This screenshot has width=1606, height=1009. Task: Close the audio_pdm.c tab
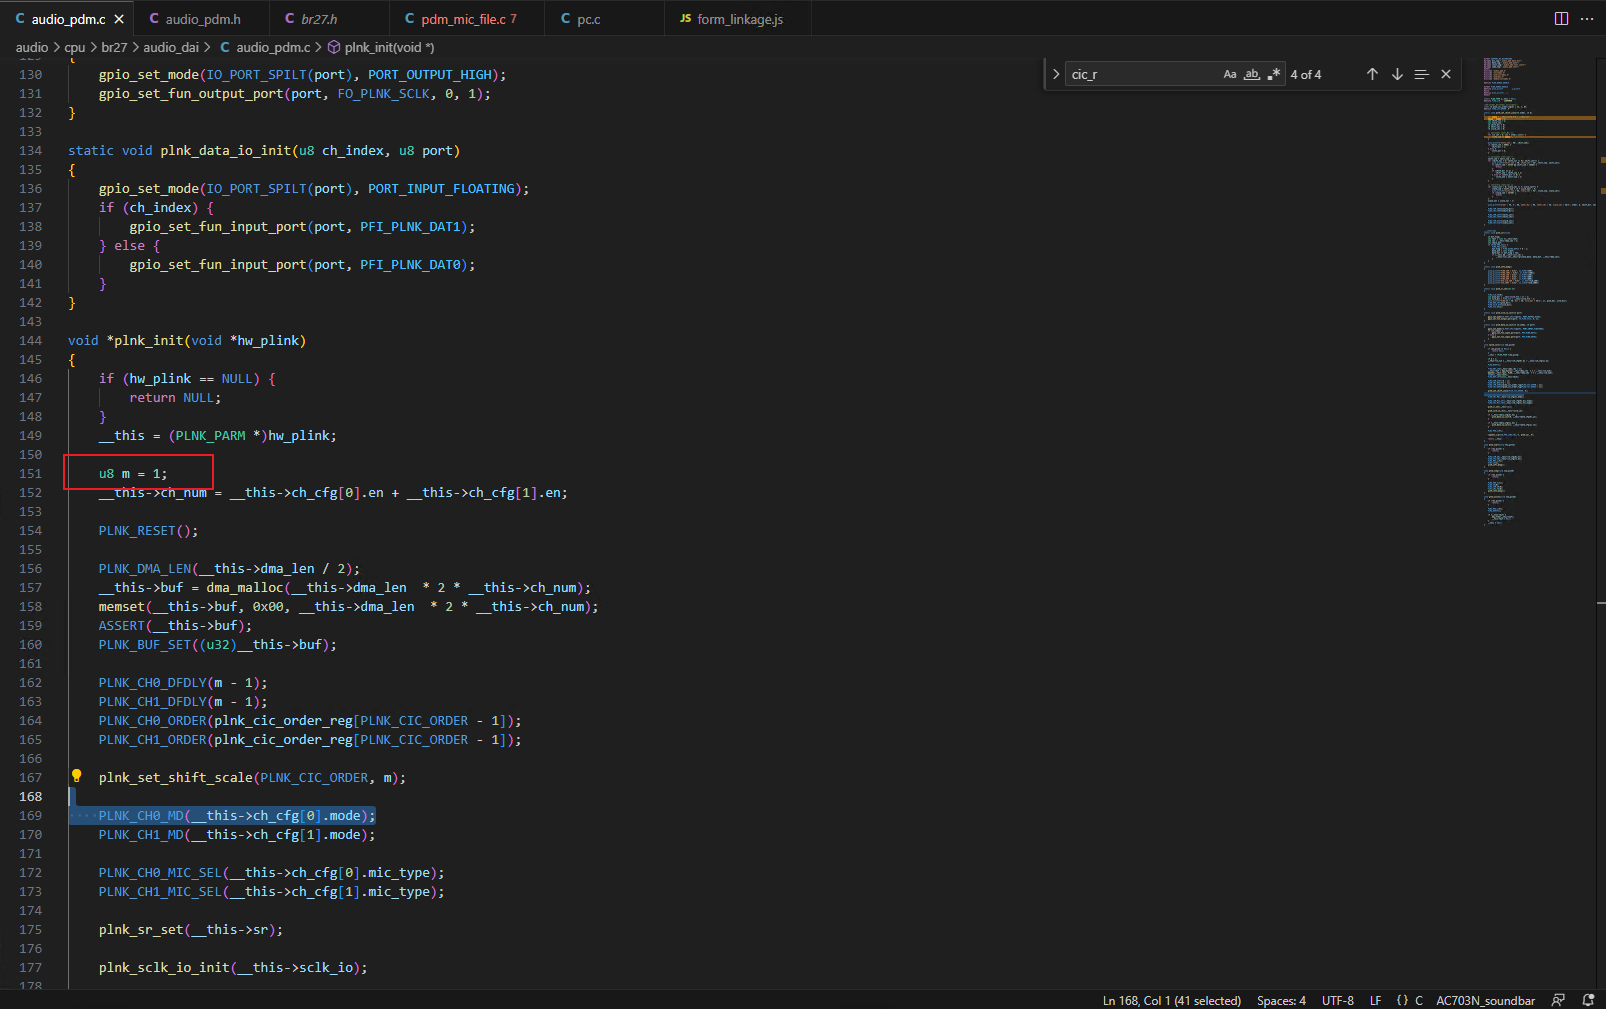(119, 19)
